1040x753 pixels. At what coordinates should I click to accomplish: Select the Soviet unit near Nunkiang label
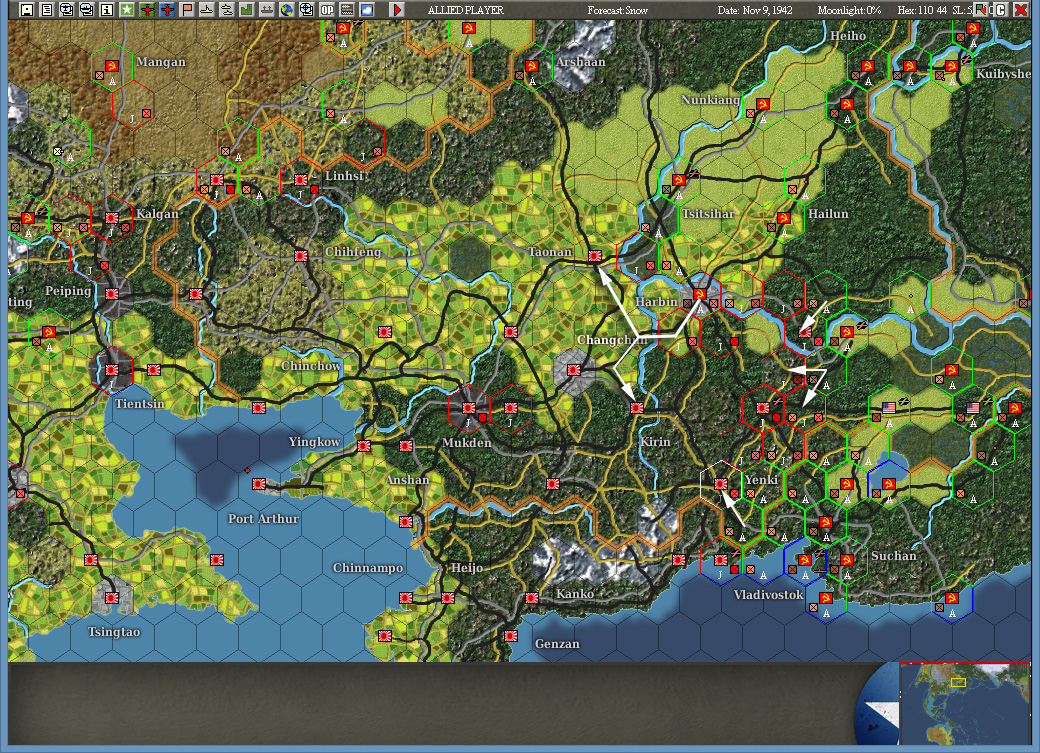tap(763, 105)
